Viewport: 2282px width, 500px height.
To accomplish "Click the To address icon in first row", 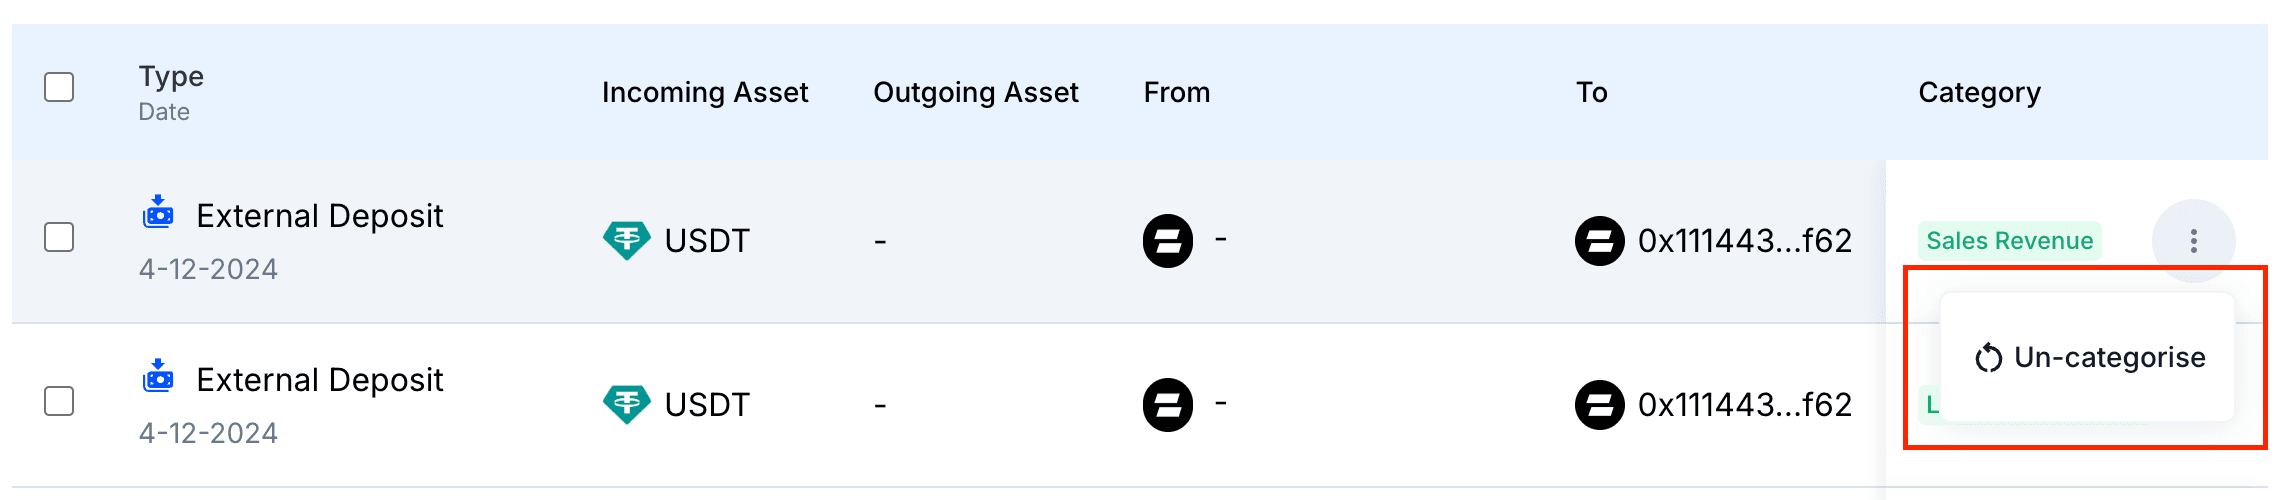I will point(1600,240).
